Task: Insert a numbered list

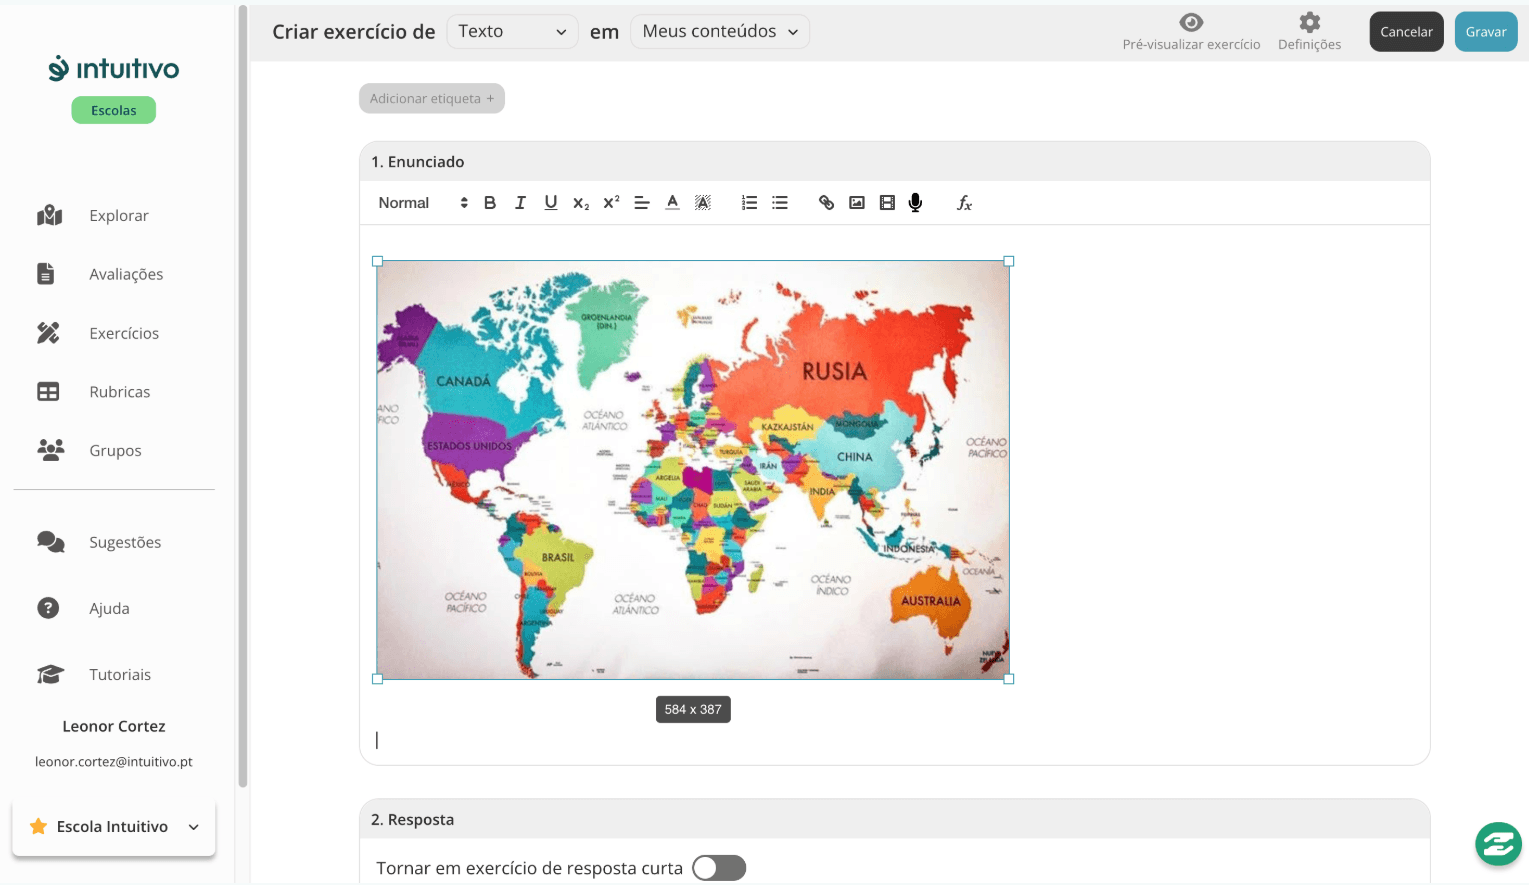Action: point(749,203)
